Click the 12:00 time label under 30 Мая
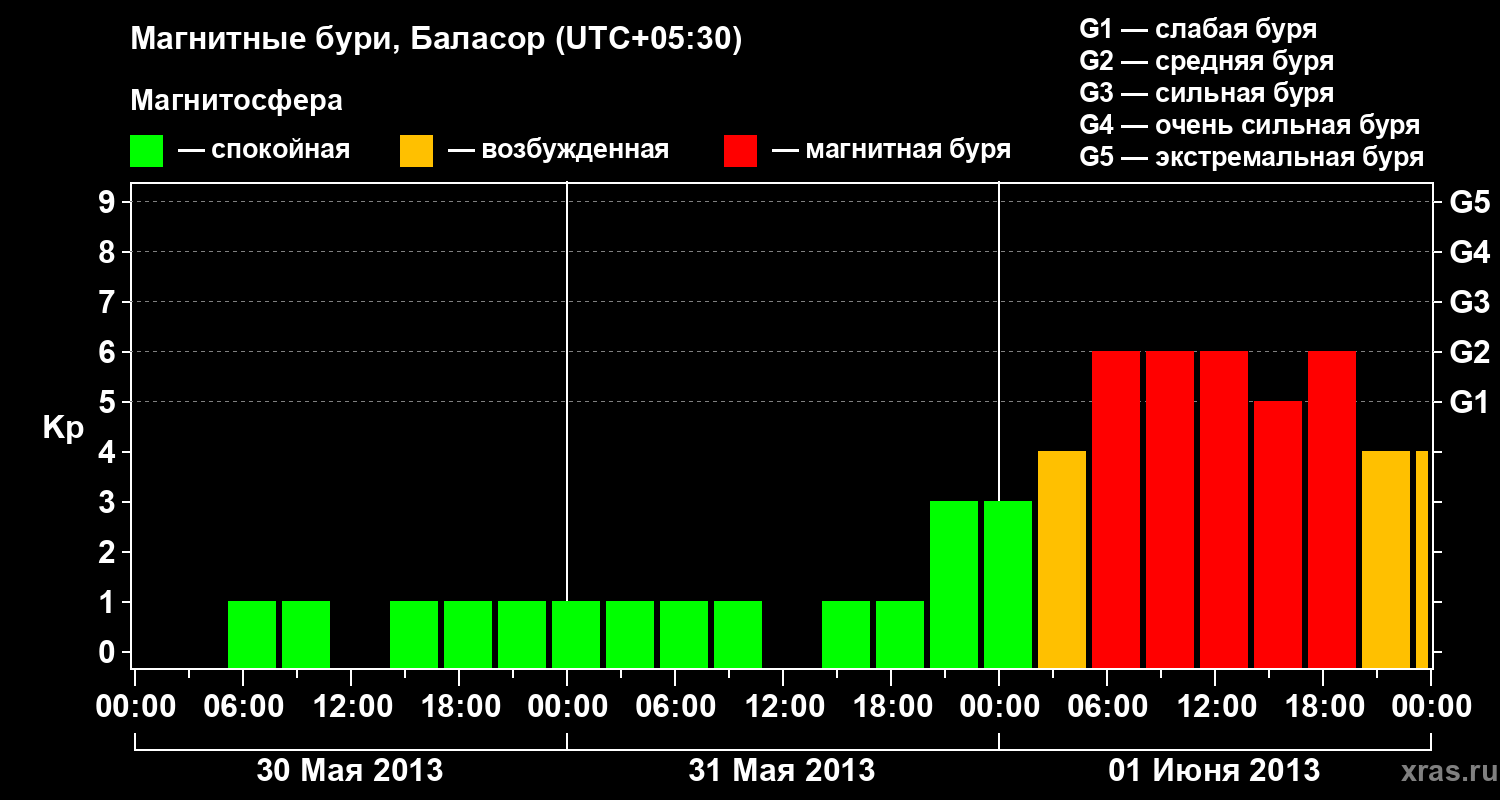The height and width of the screenshot is (800, 1500). click(x=351, y=707)
